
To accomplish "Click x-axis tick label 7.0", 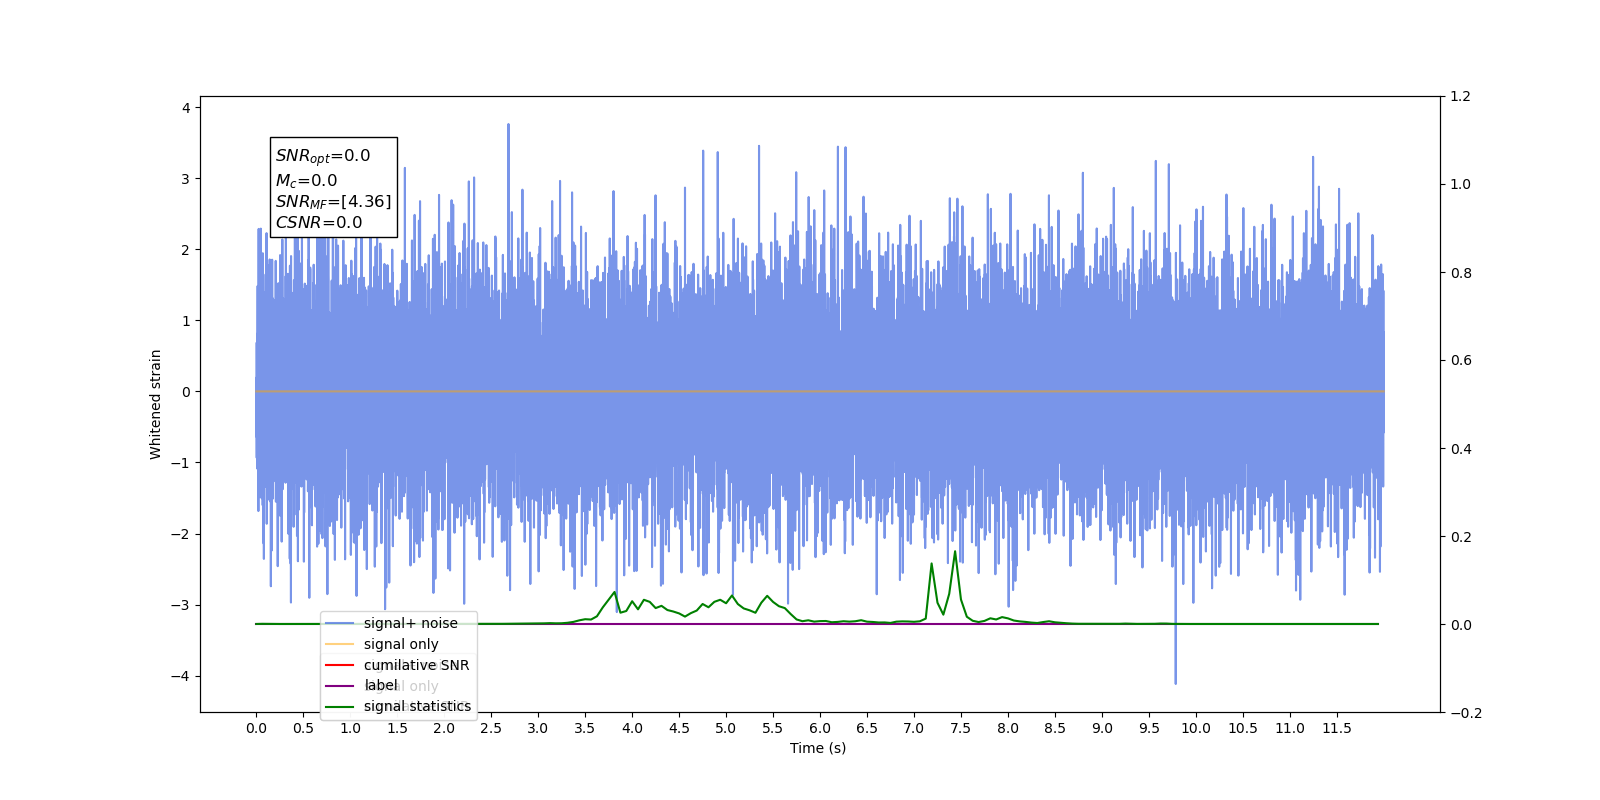I will (914, 728).
